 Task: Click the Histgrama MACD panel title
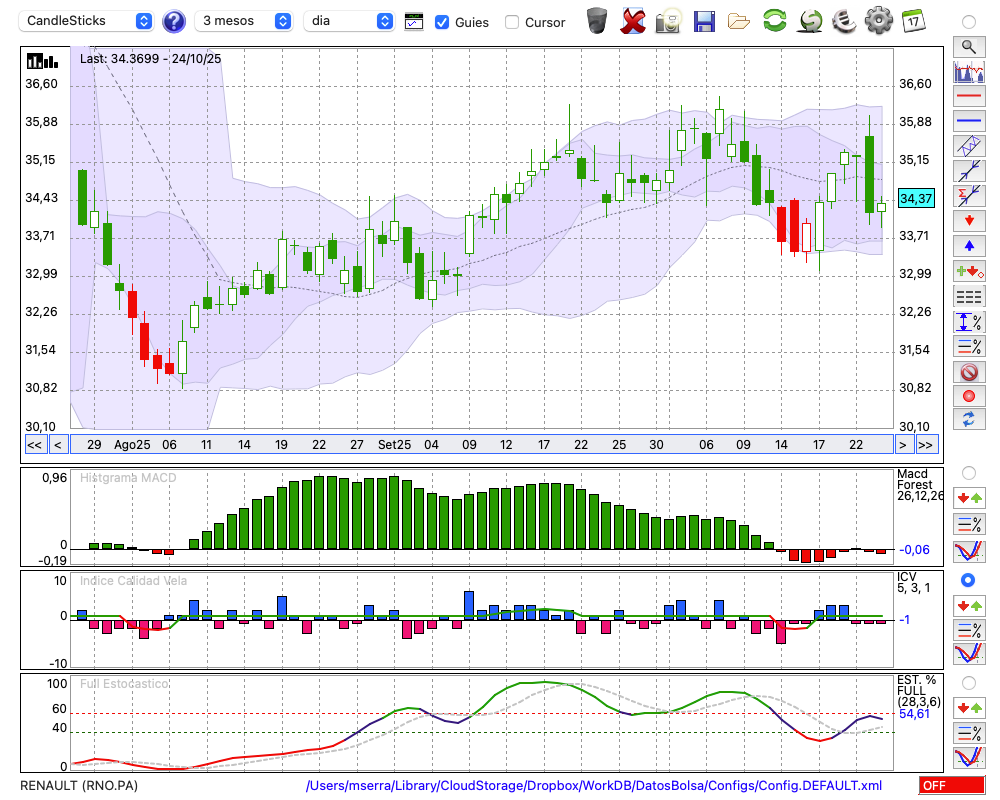128,478
